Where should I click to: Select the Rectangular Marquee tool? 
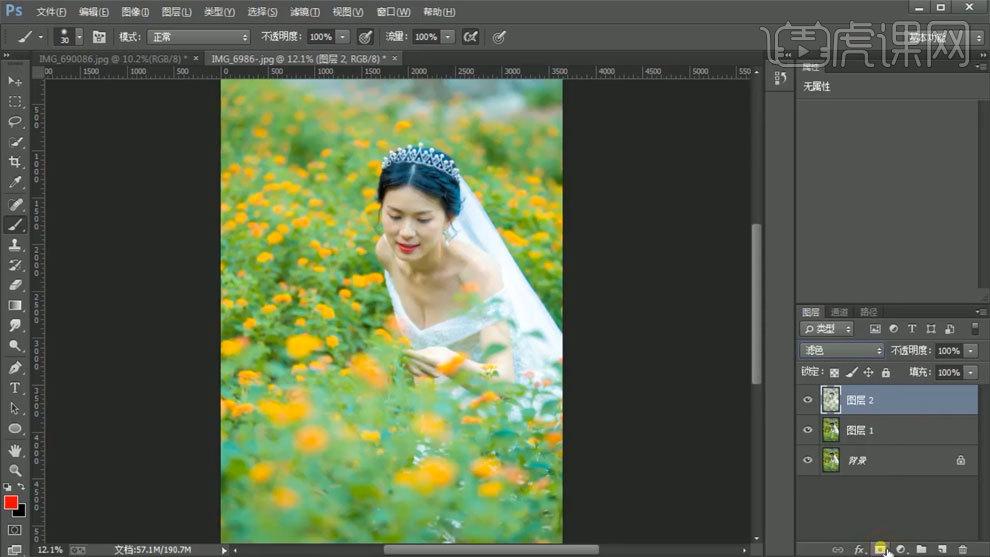15,102
